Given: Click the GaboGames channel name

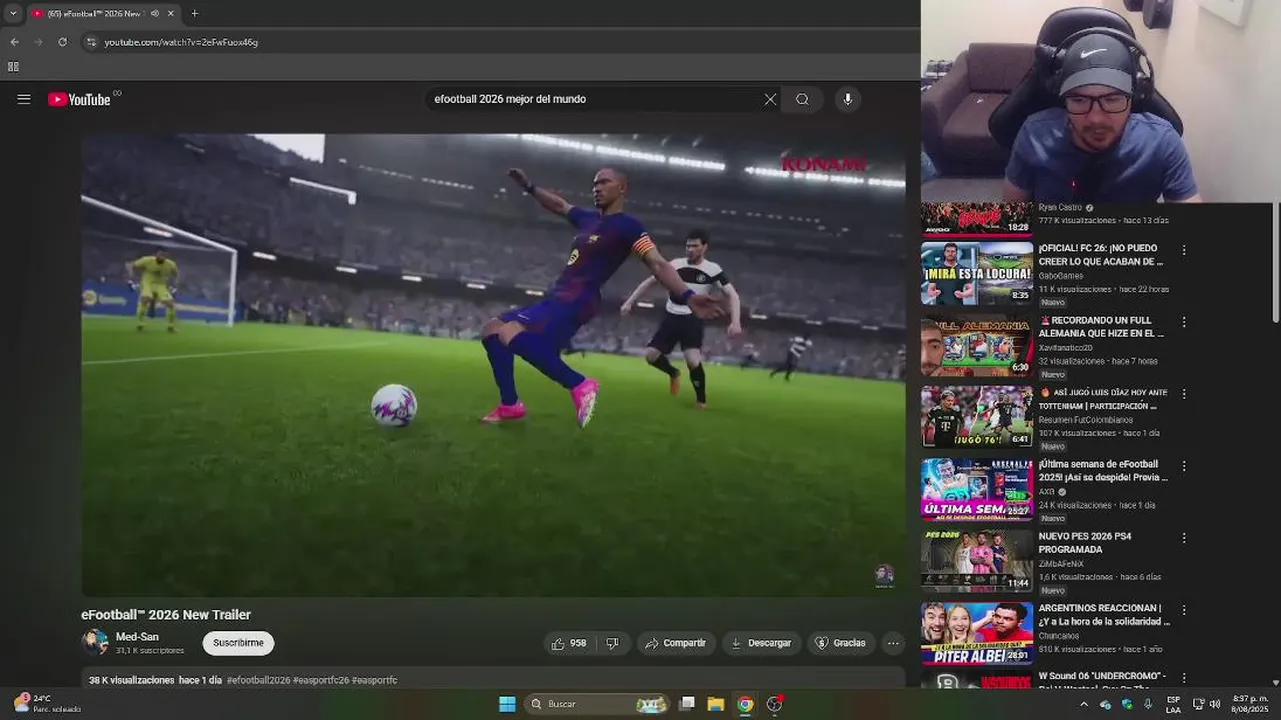Looking at the screenshot, I should pos(1061,276).
